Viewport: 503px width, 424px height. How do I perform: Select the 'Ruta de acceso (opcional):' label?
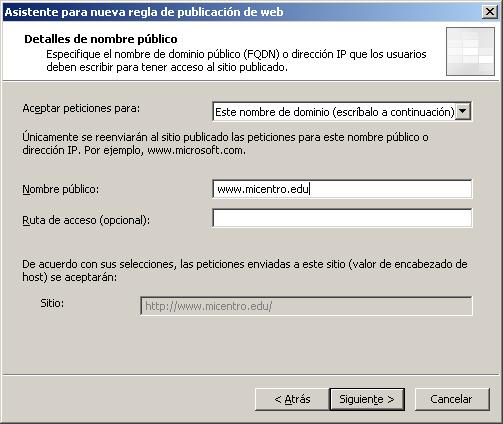coord(86,220)
